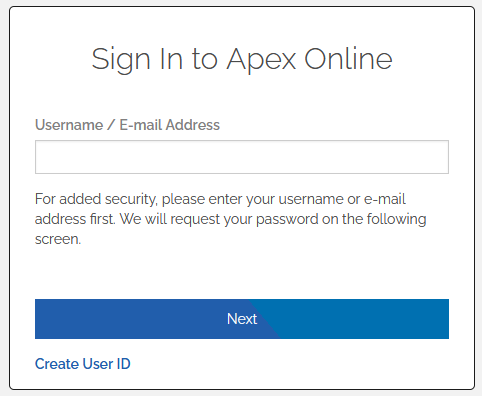Open the Create User ID link

pos(83,364)
